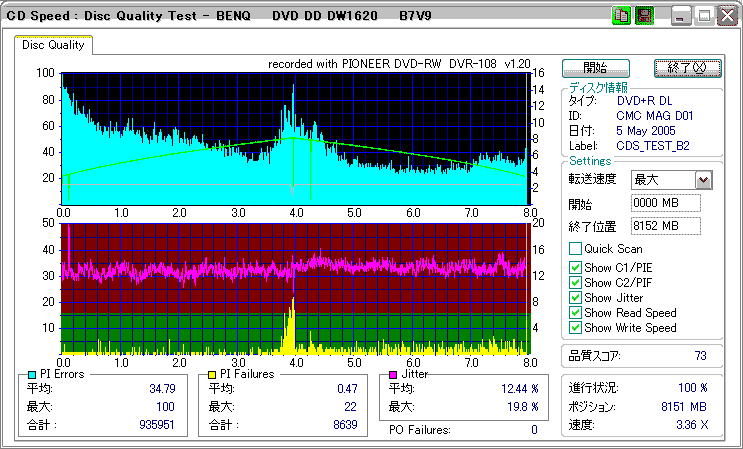Toggle the Show C2/PIF checkbox
743x449 pixels.
tap(575, 282)
